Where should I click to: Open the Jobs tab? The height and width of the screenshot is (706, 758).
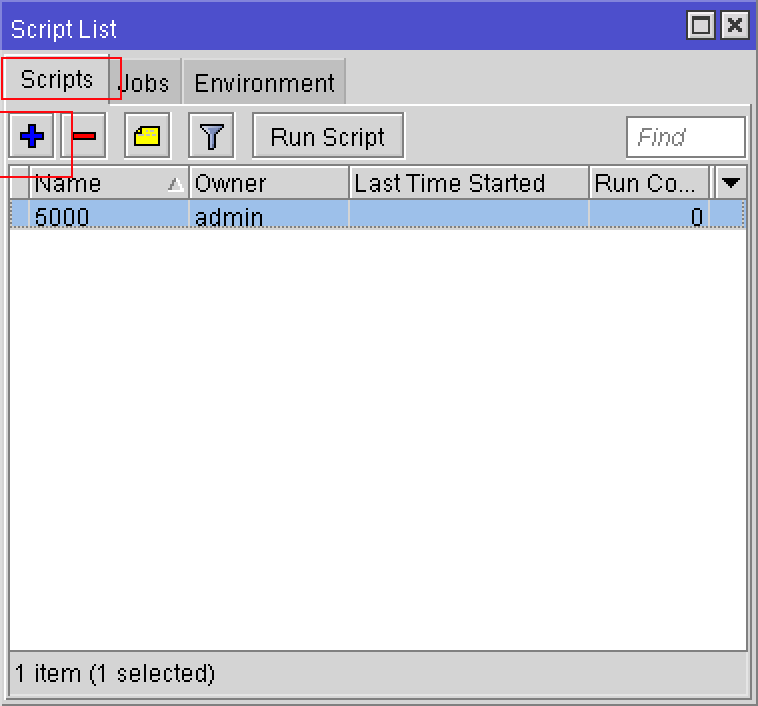pos(146,83)
